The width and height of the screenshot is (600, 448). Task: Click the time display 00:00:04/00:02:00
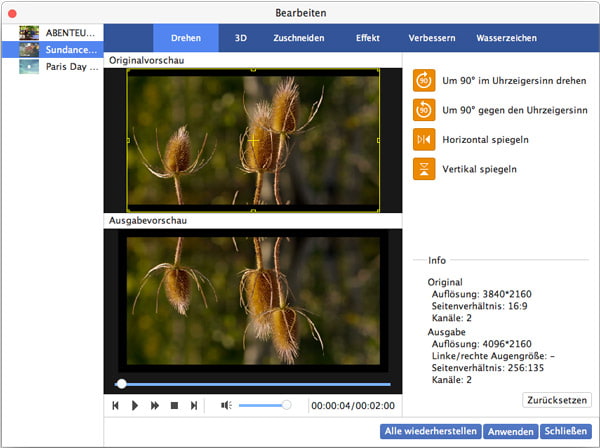[x=353, y=406]
